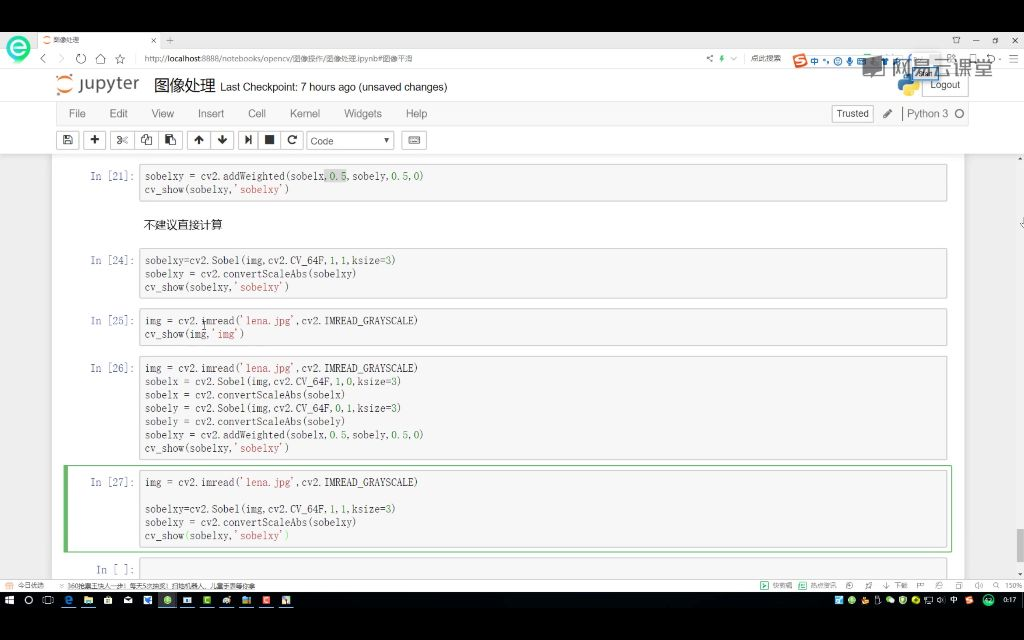The width and height of the screenshot is (1024, 640).
Task: Open Task View on taskbar
Action: click(48, 600)
